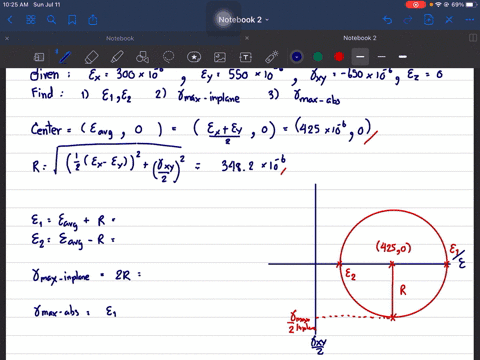Screen dimensions: 480x360
Task: Bookmark this page
Action: click(72, 20)
